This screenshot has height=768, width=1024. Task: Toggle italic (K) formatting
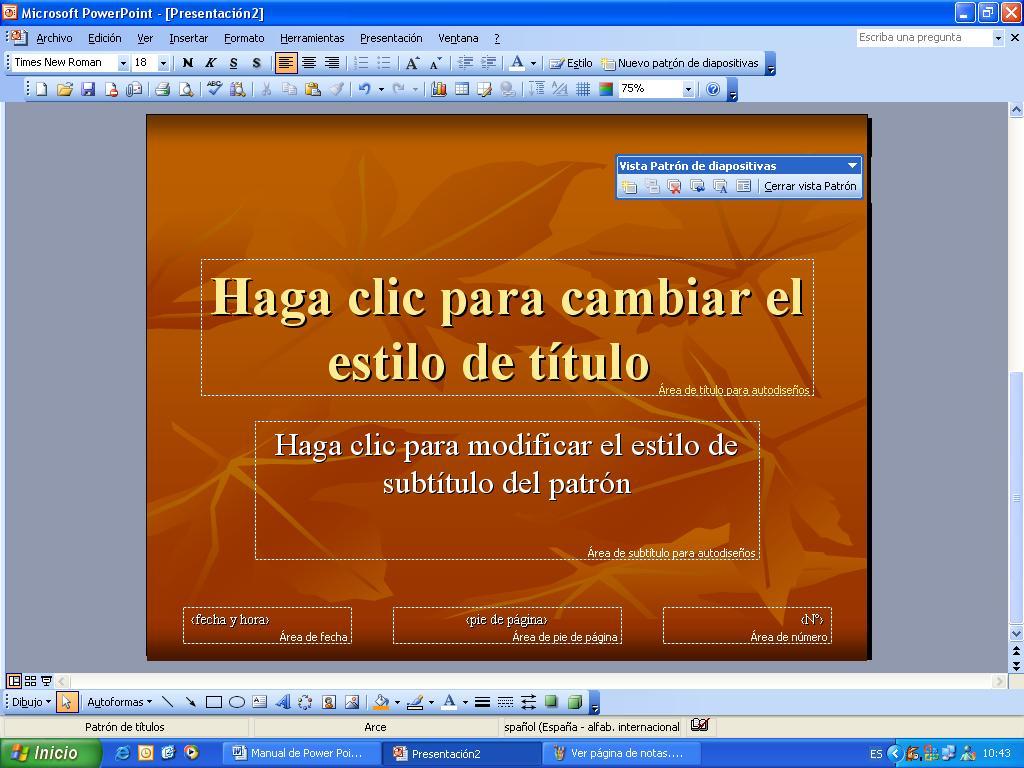coord(210,63)
